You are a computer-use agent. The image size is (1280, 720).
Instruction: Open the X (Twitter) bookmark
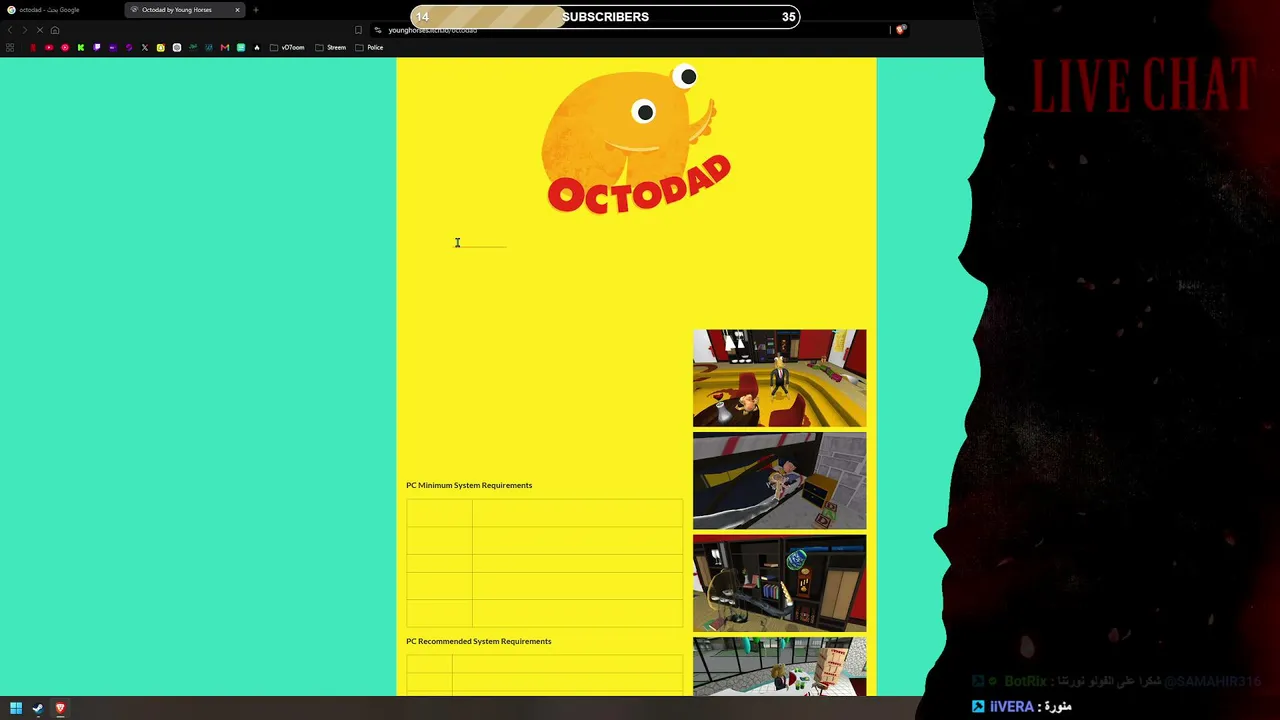[145, 47]
